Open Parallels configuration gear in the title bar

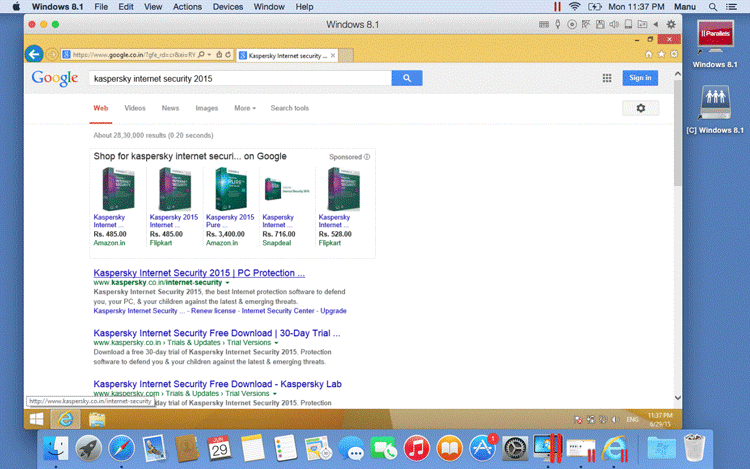[x=671, y=24]
